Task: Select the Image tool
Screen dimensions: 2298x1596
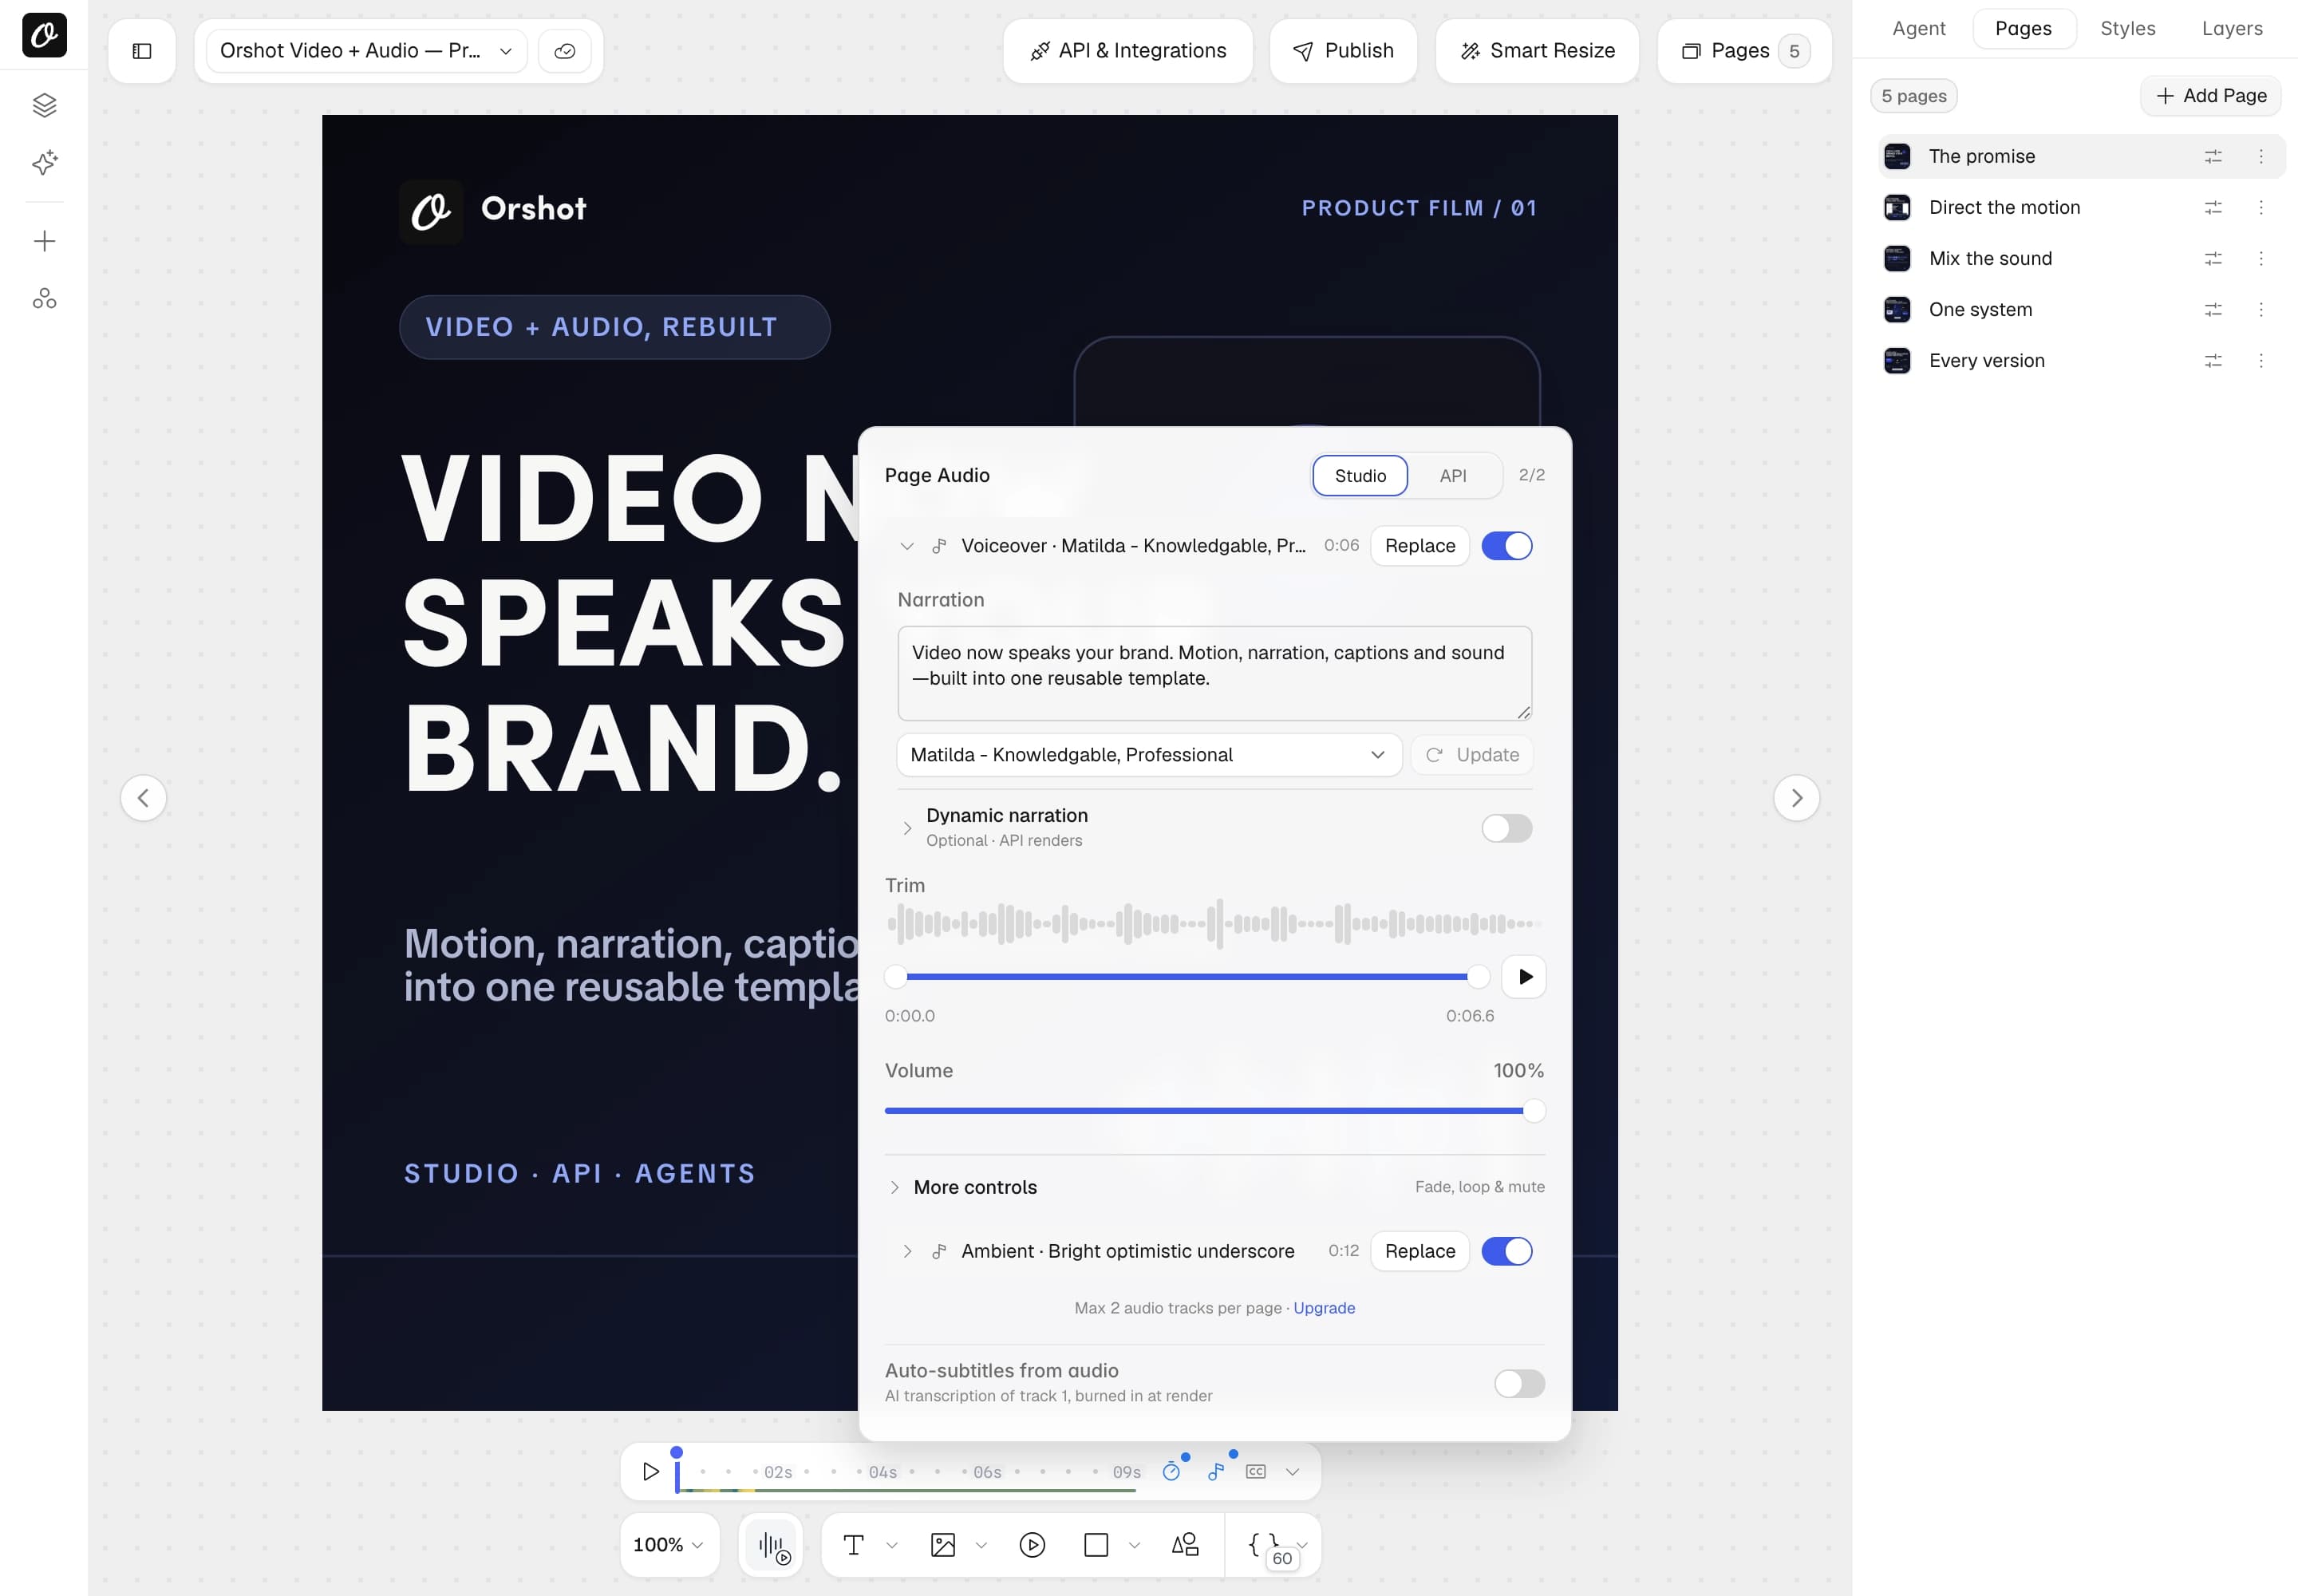Action: tap(943, 1546)
